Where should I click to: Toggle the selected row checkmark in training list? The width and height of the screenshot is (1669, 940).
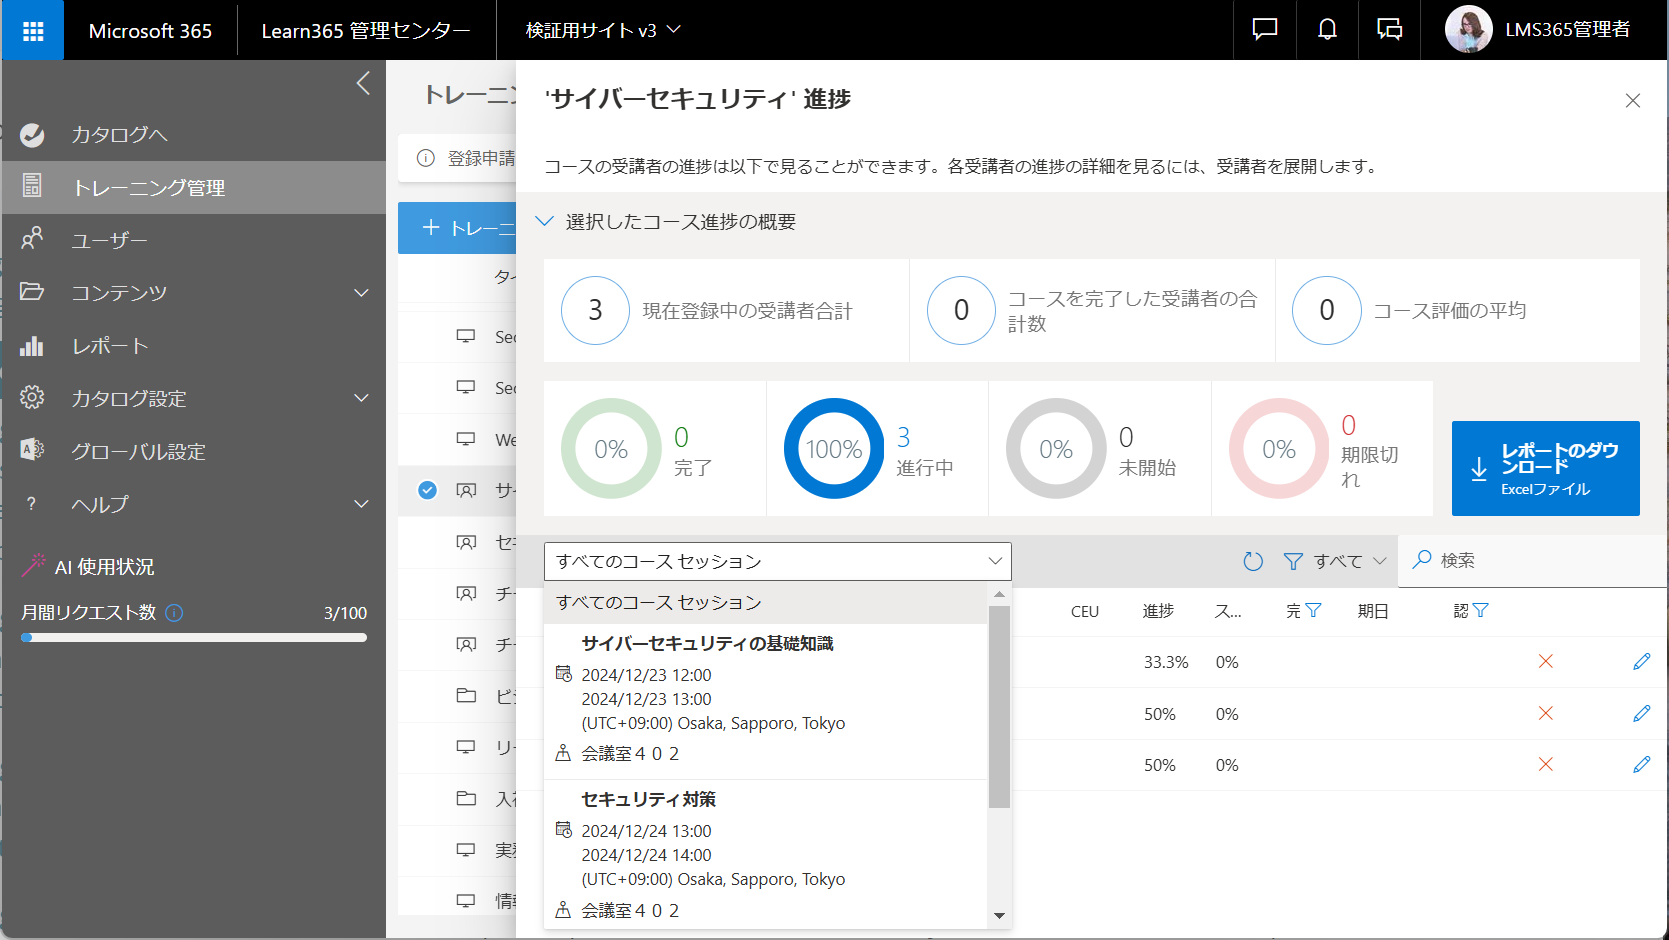point(427,490)
